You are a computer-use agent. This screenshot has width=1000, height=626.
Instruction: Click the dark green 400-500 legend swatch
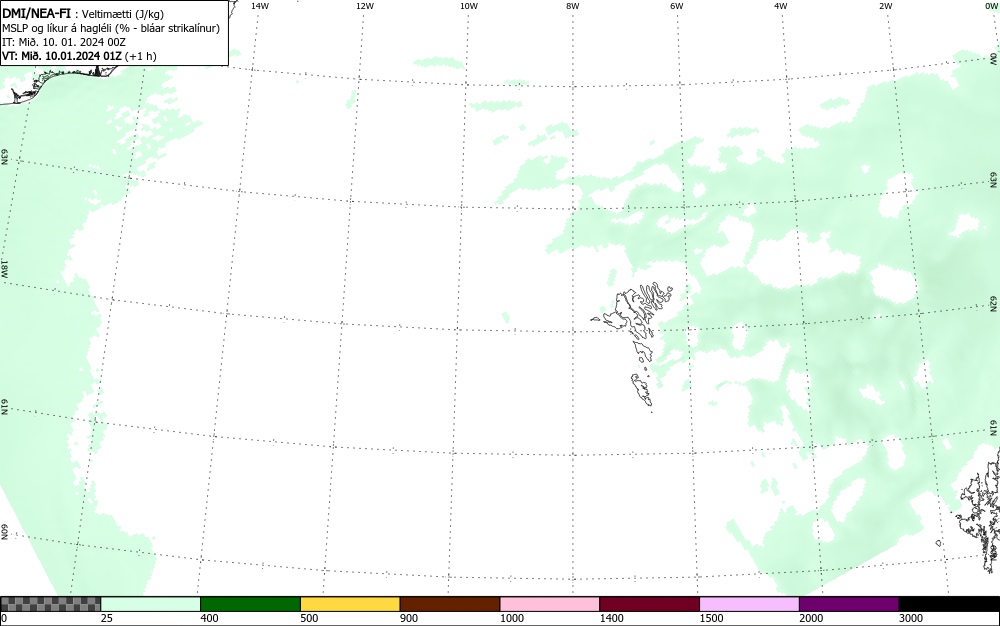click(250, 604)
